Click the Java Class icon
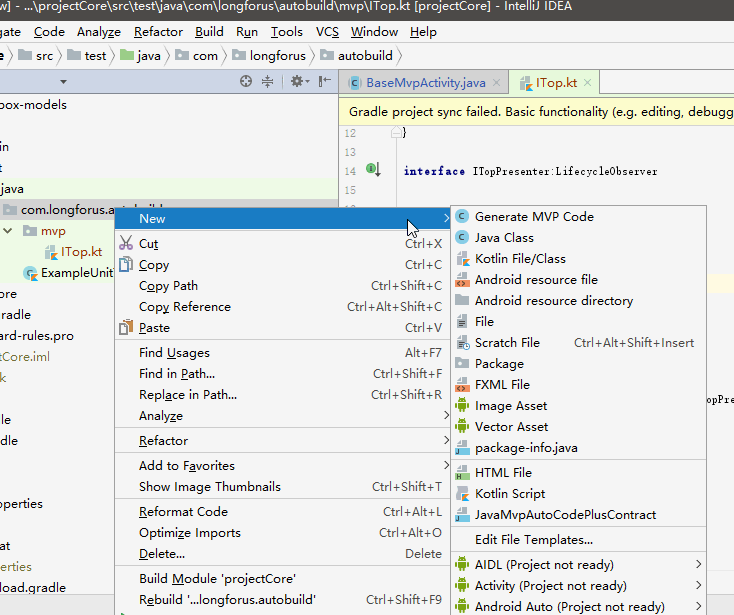Image resolution: width=734 pixels, height=615 pixels. tap(462, 237)
